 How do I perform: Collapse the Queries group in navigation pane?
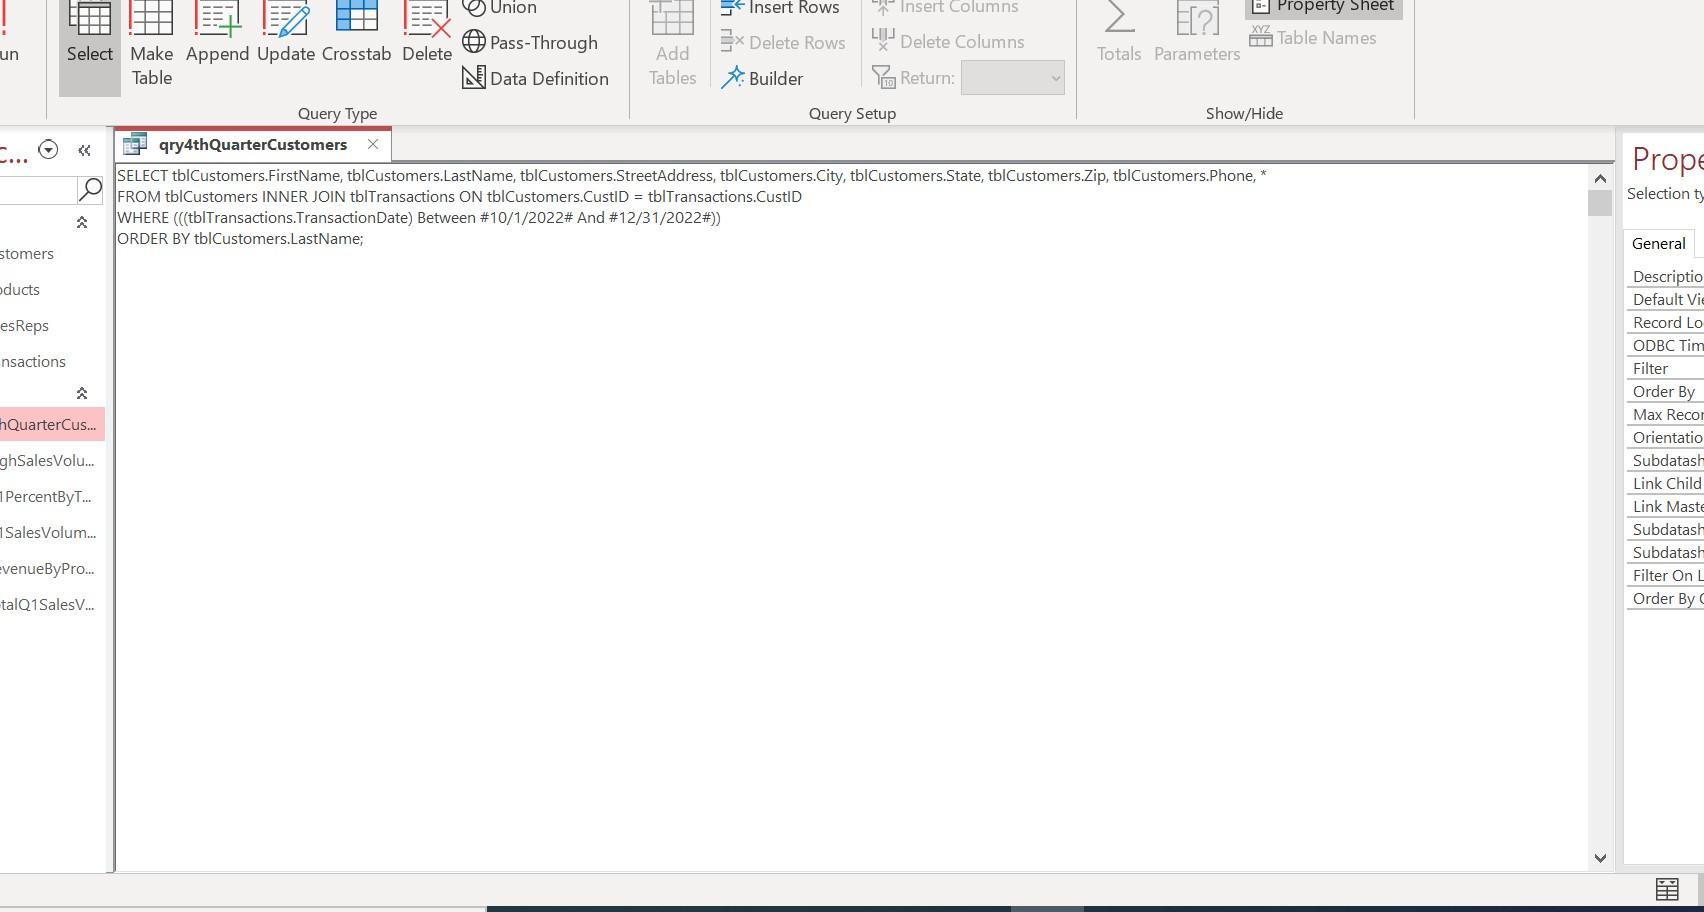tap(83, 393)
